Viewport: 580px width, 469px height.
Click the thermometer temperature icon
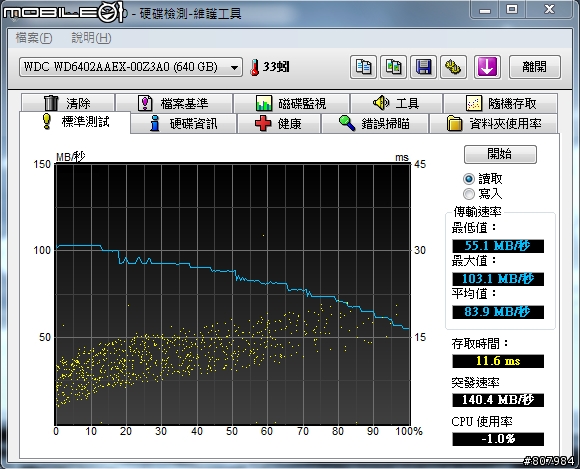(x=254, y=67)
